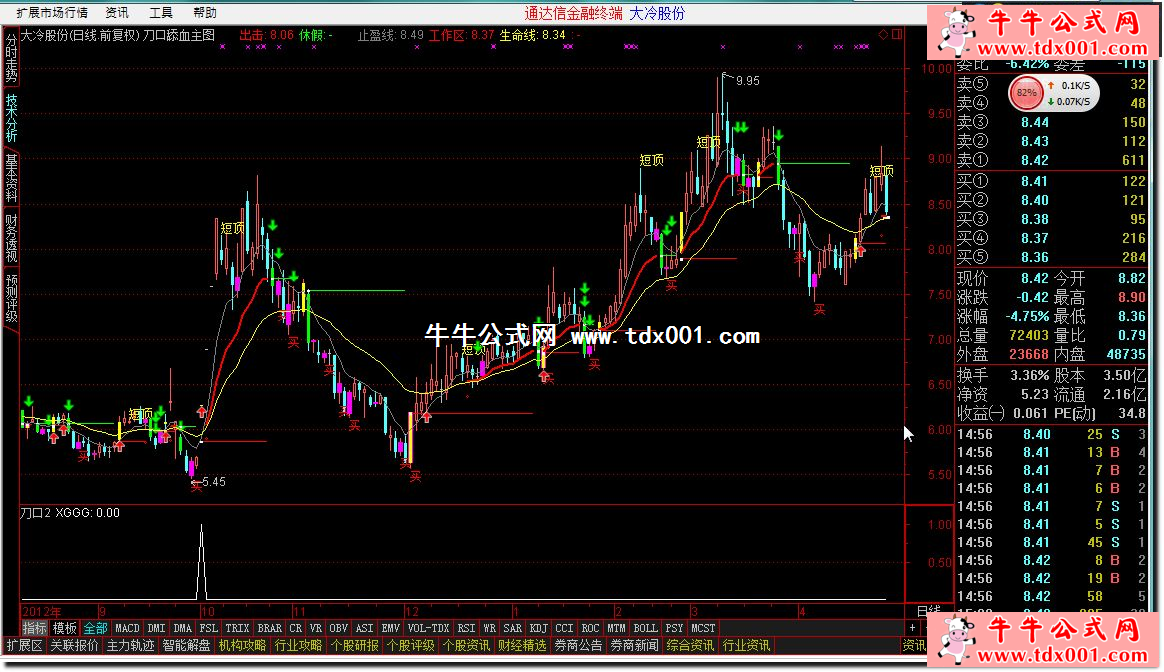Show the DMA indicator
Image resolution: width=1164 pixels, height=672 pixels.
click(x=182, y=628)
